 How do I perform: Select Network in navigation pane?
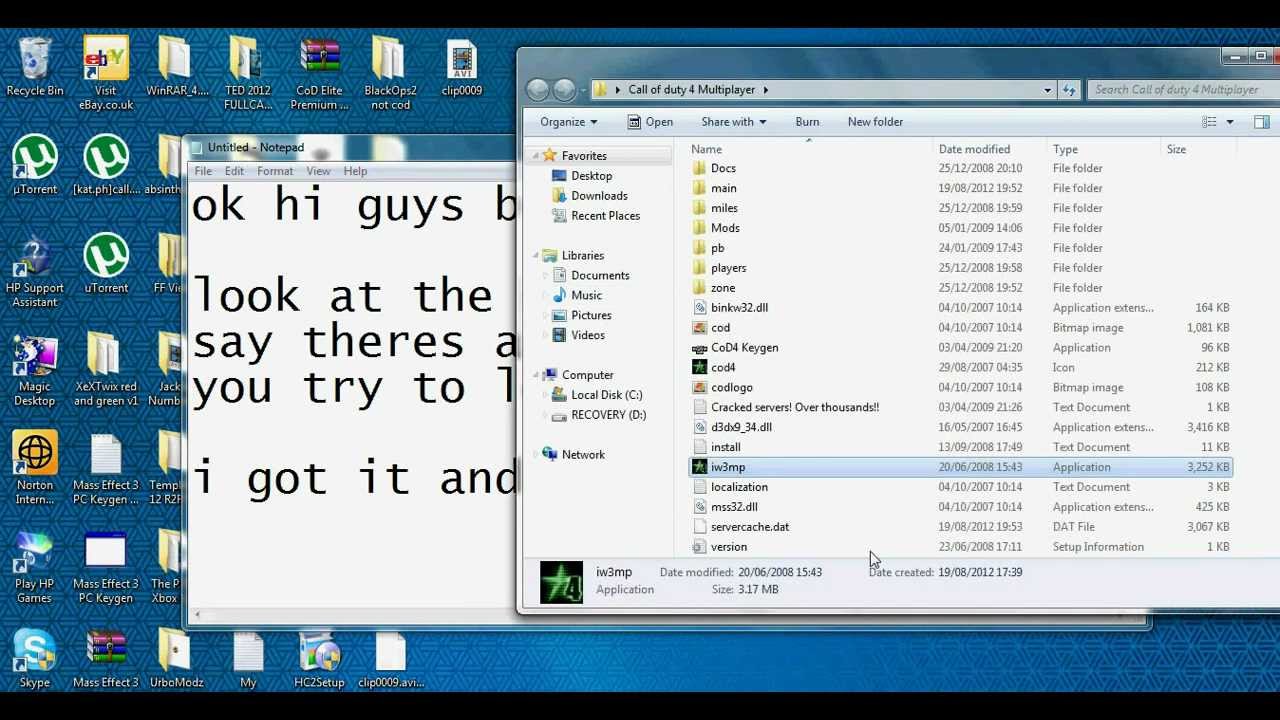tap(583, 455)
